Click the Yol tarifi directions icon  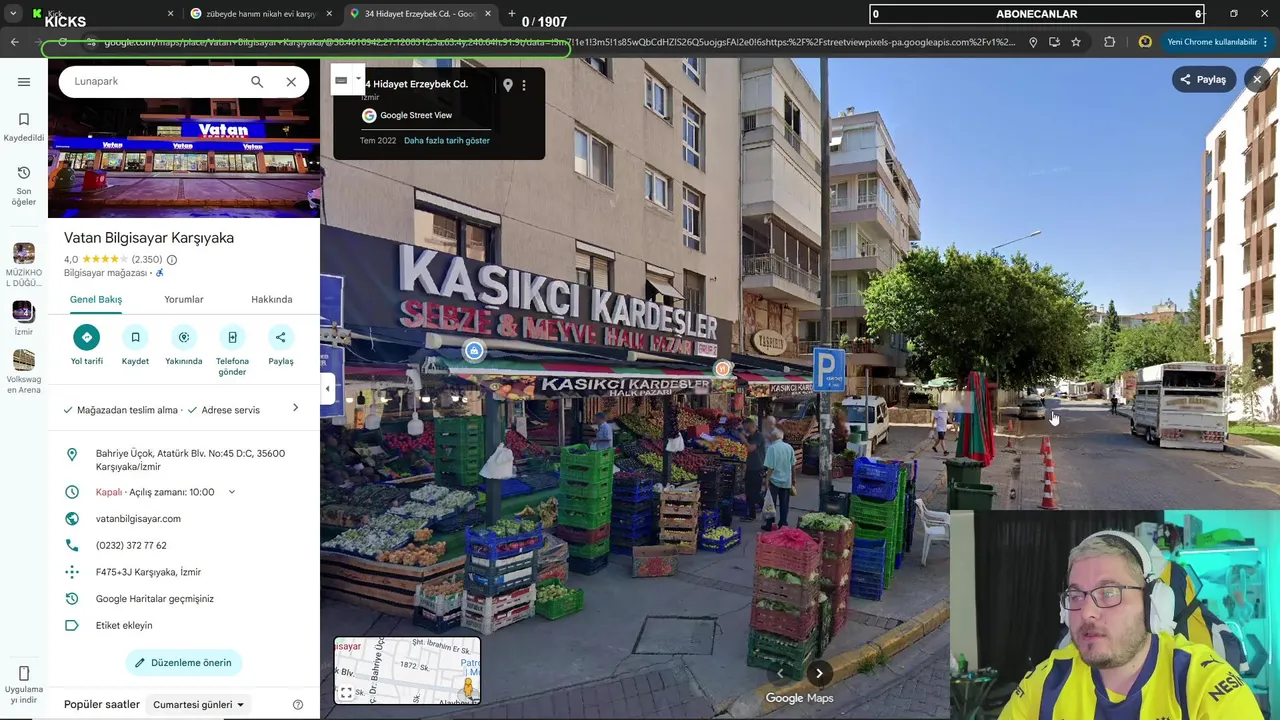87,337
